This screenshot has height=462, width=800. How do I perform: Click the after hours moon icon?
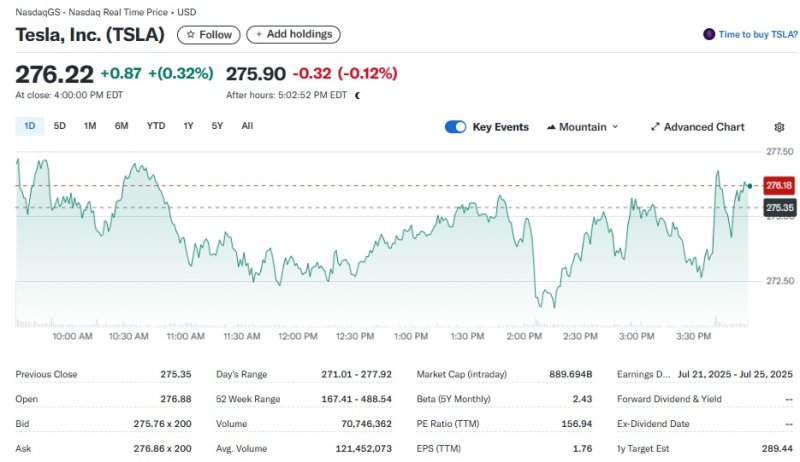357,95
